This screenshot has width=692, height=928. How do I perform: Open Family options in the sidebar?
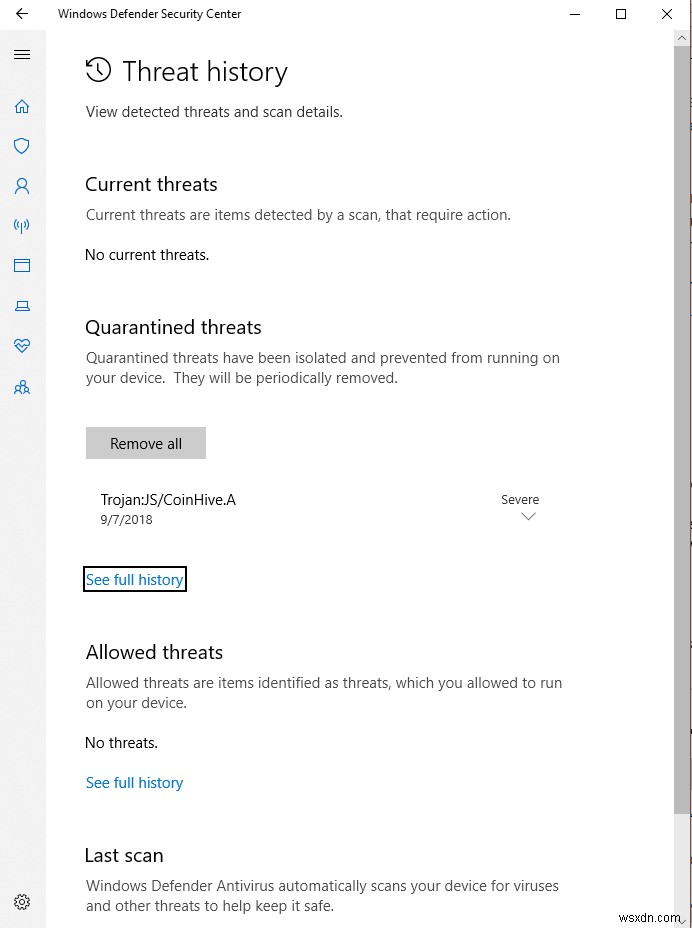tap(22, 387)
